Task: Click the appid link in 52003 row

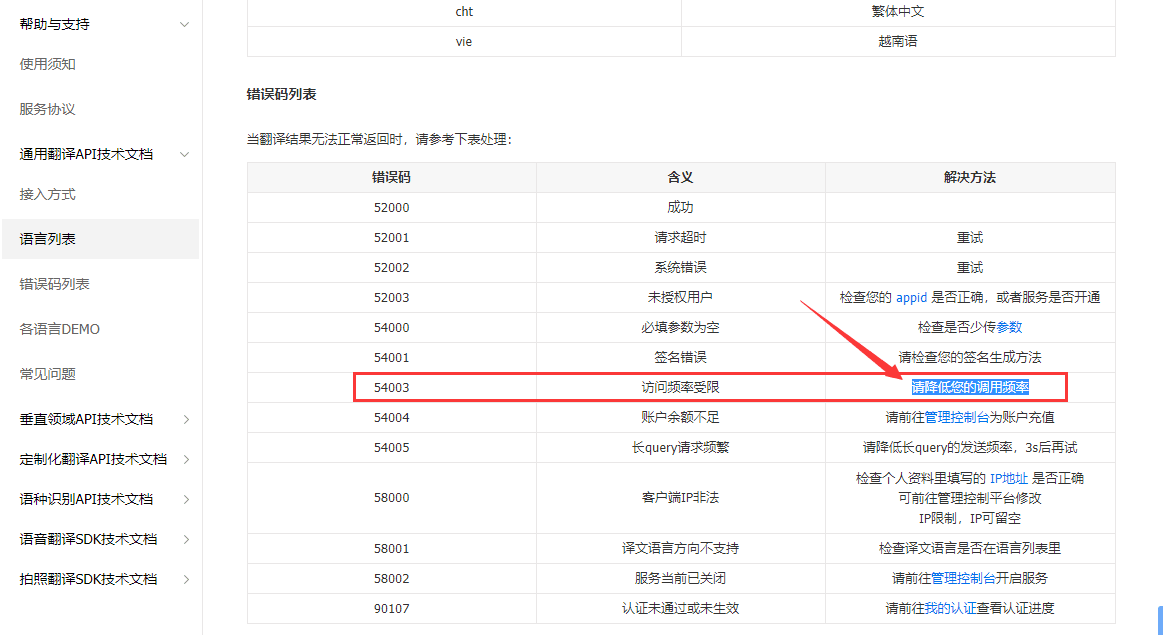Action: point(911,298)
